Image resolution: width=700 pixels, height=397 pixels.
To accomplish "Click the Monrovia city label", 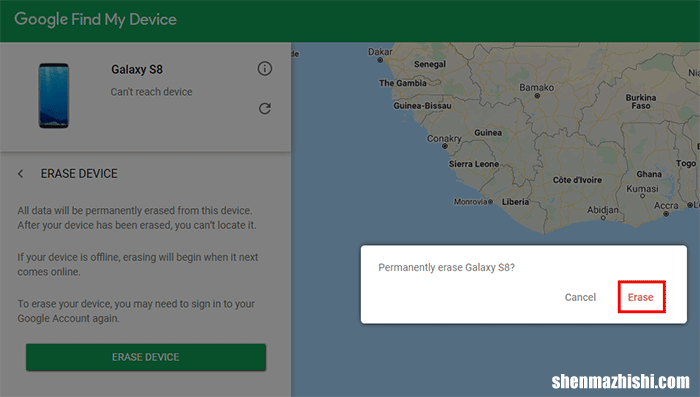I will tap(471, 202).
